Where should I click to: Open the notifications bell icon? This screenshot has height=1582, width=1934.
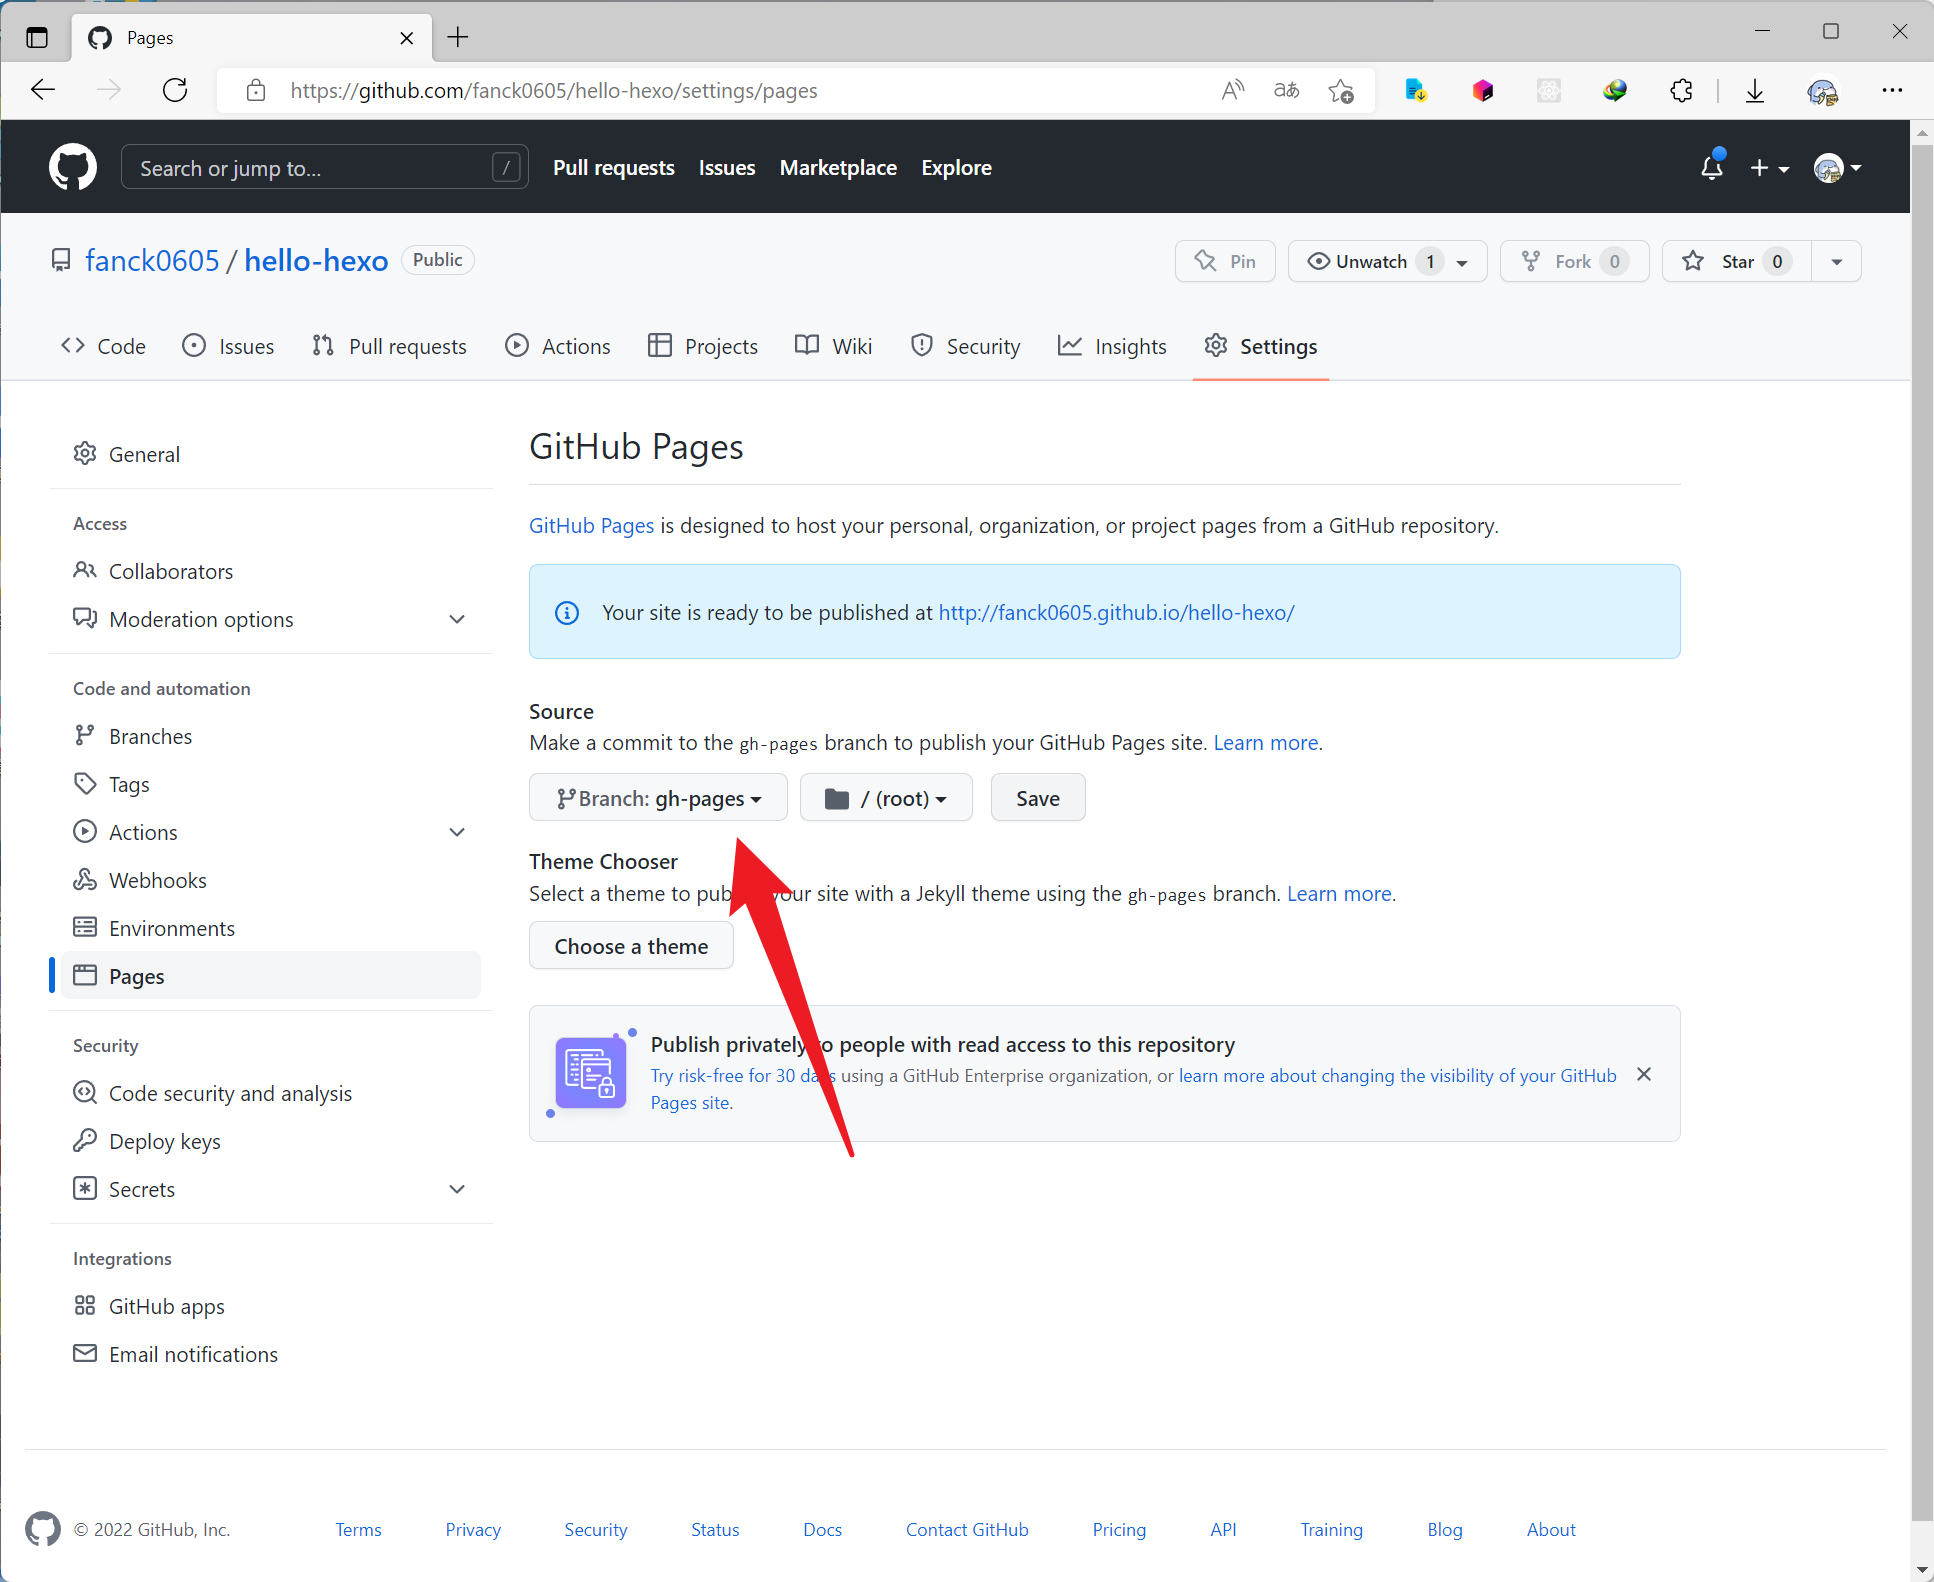[x=1712, y=167]
